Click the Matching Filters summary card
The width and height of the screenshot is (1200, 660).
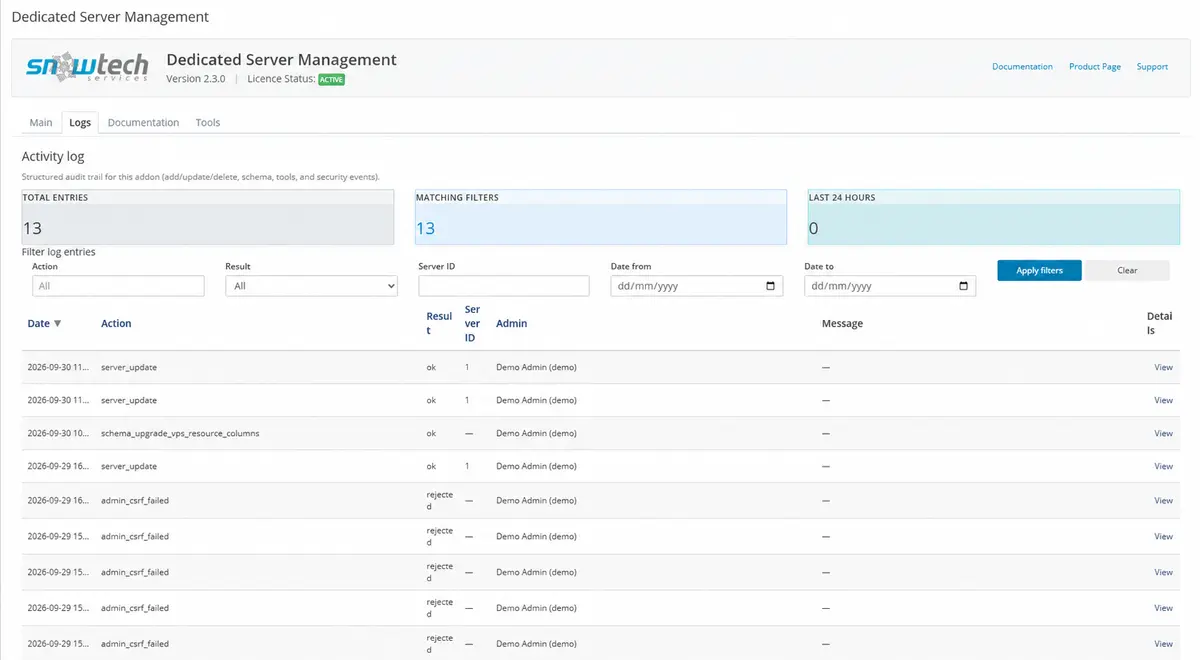tap(601, 217)
